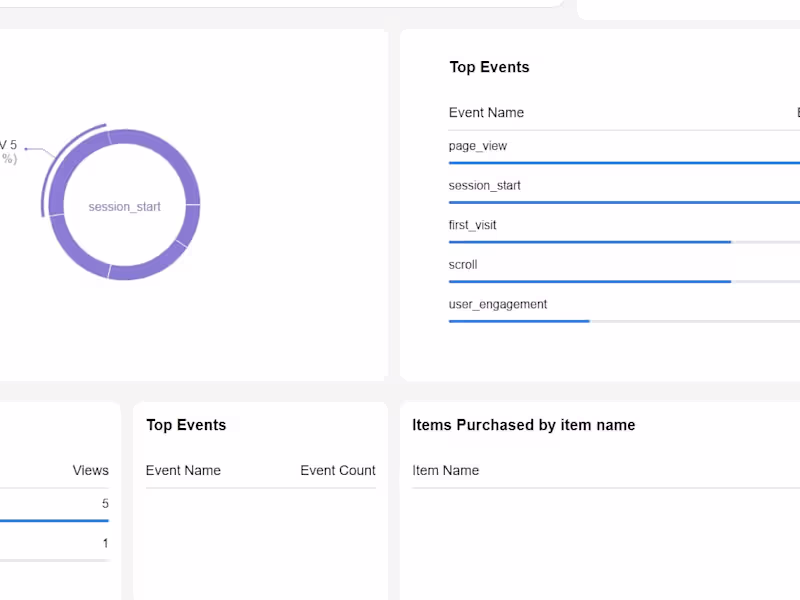Click the Event Name column header

point(486,112)
